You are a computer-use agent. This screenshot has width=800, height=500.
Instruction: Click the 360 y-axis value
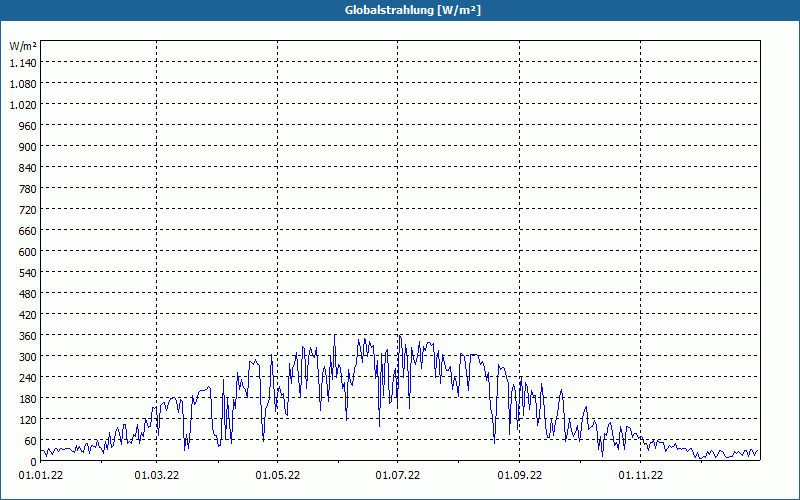(x=28, y=336)
